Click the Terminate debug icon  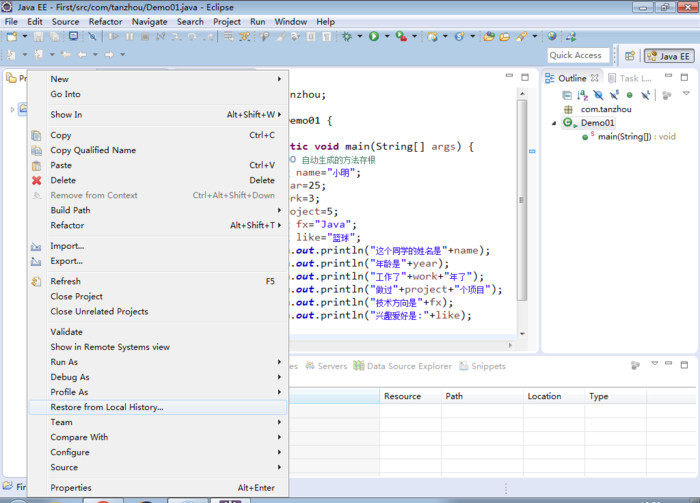(145, 37)
